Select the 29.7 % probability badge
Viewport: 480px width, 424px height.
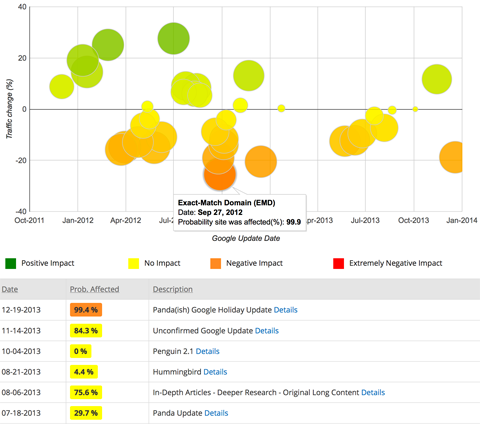pyautogui.click(x=86, y=413)
